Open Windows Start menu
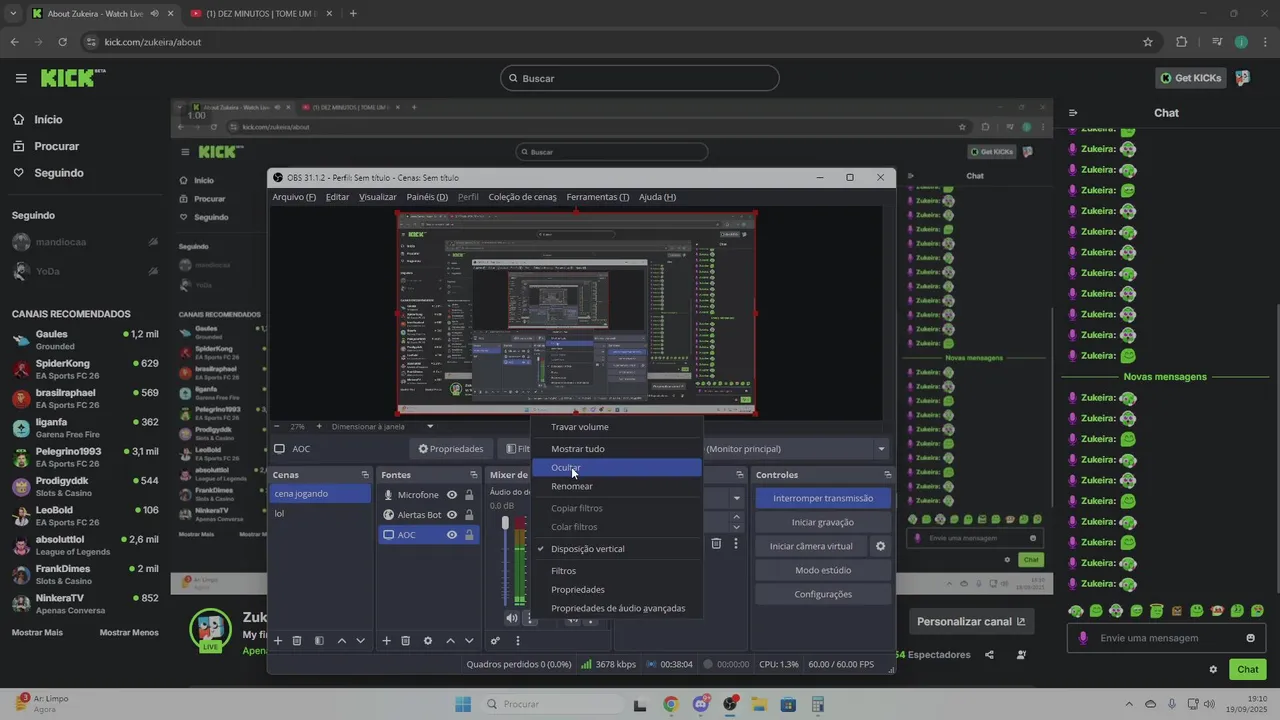Image resolution: width=1280 pixels, height=720 pixels. [463, 704]
